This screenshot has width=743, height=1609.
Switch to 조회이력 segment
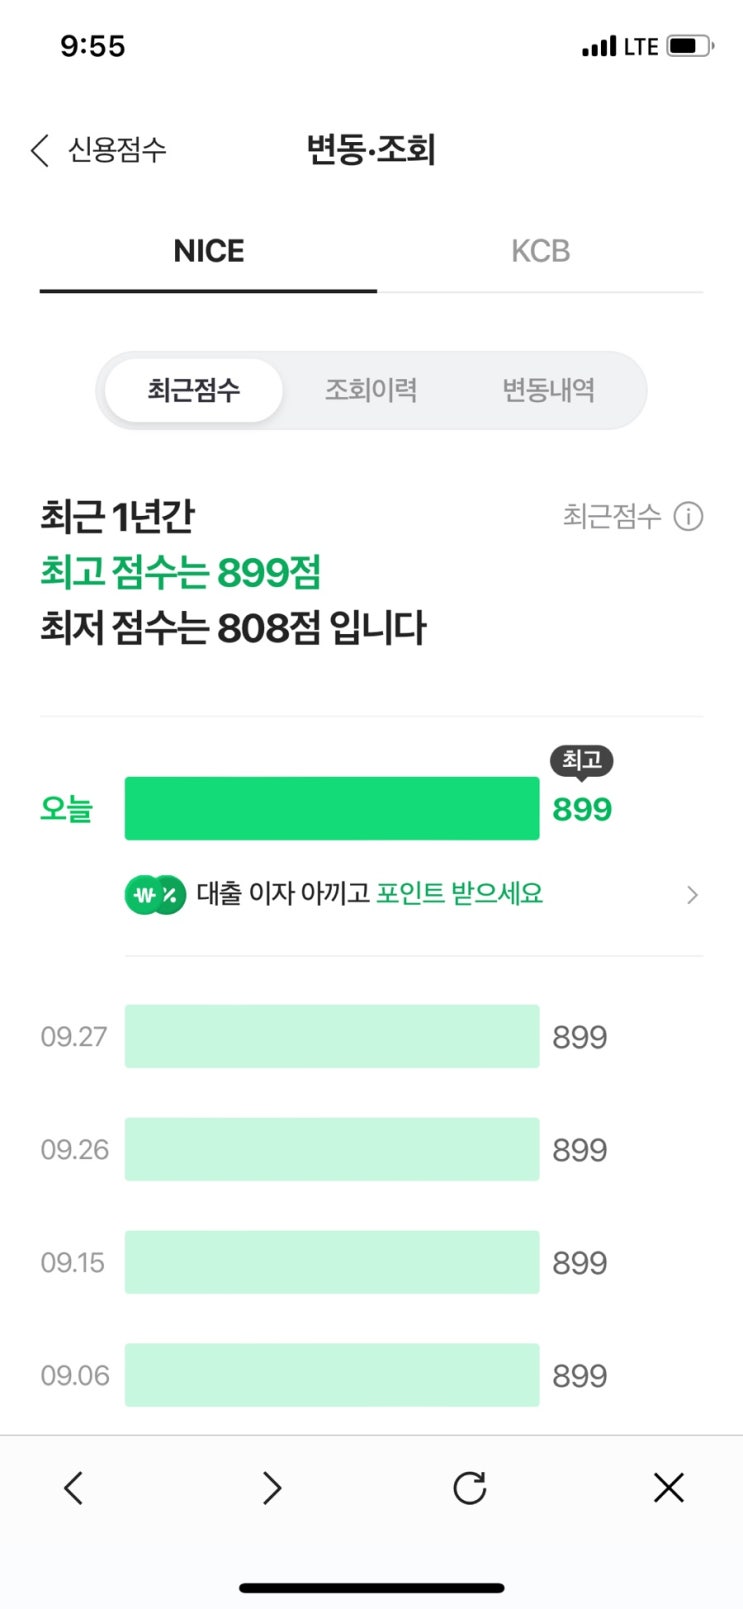371,390
